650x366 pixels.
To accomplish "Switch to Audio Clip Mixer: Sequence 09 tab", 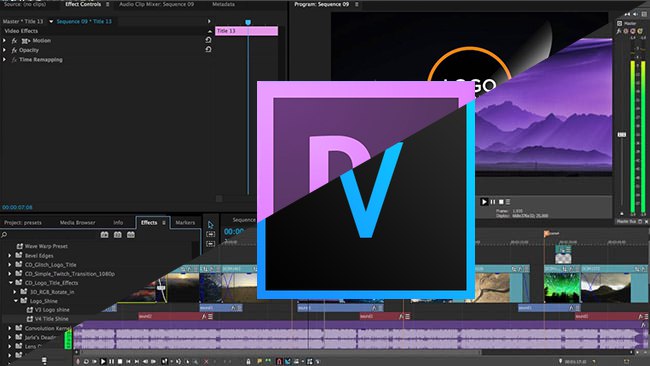I will click(156, 4).
